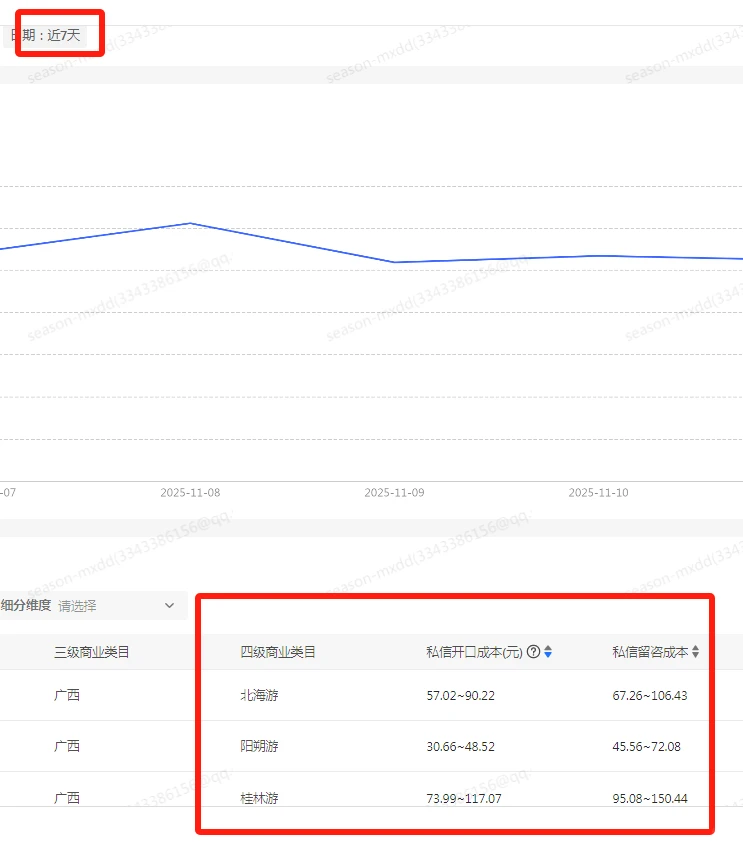Image resolution: width=743 pixels, height=844 pixels.
Task: Click the line chart point at 2025-11-09
Action: click(x=394, y=262)
